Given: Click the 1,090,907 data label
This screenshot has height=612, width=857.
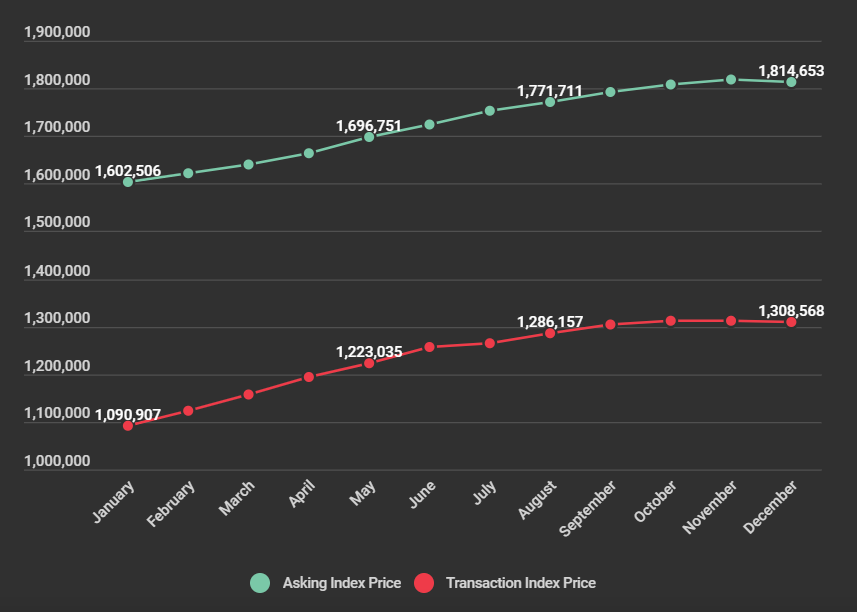Looking at the screenshot, I should [x=128, y=413].
